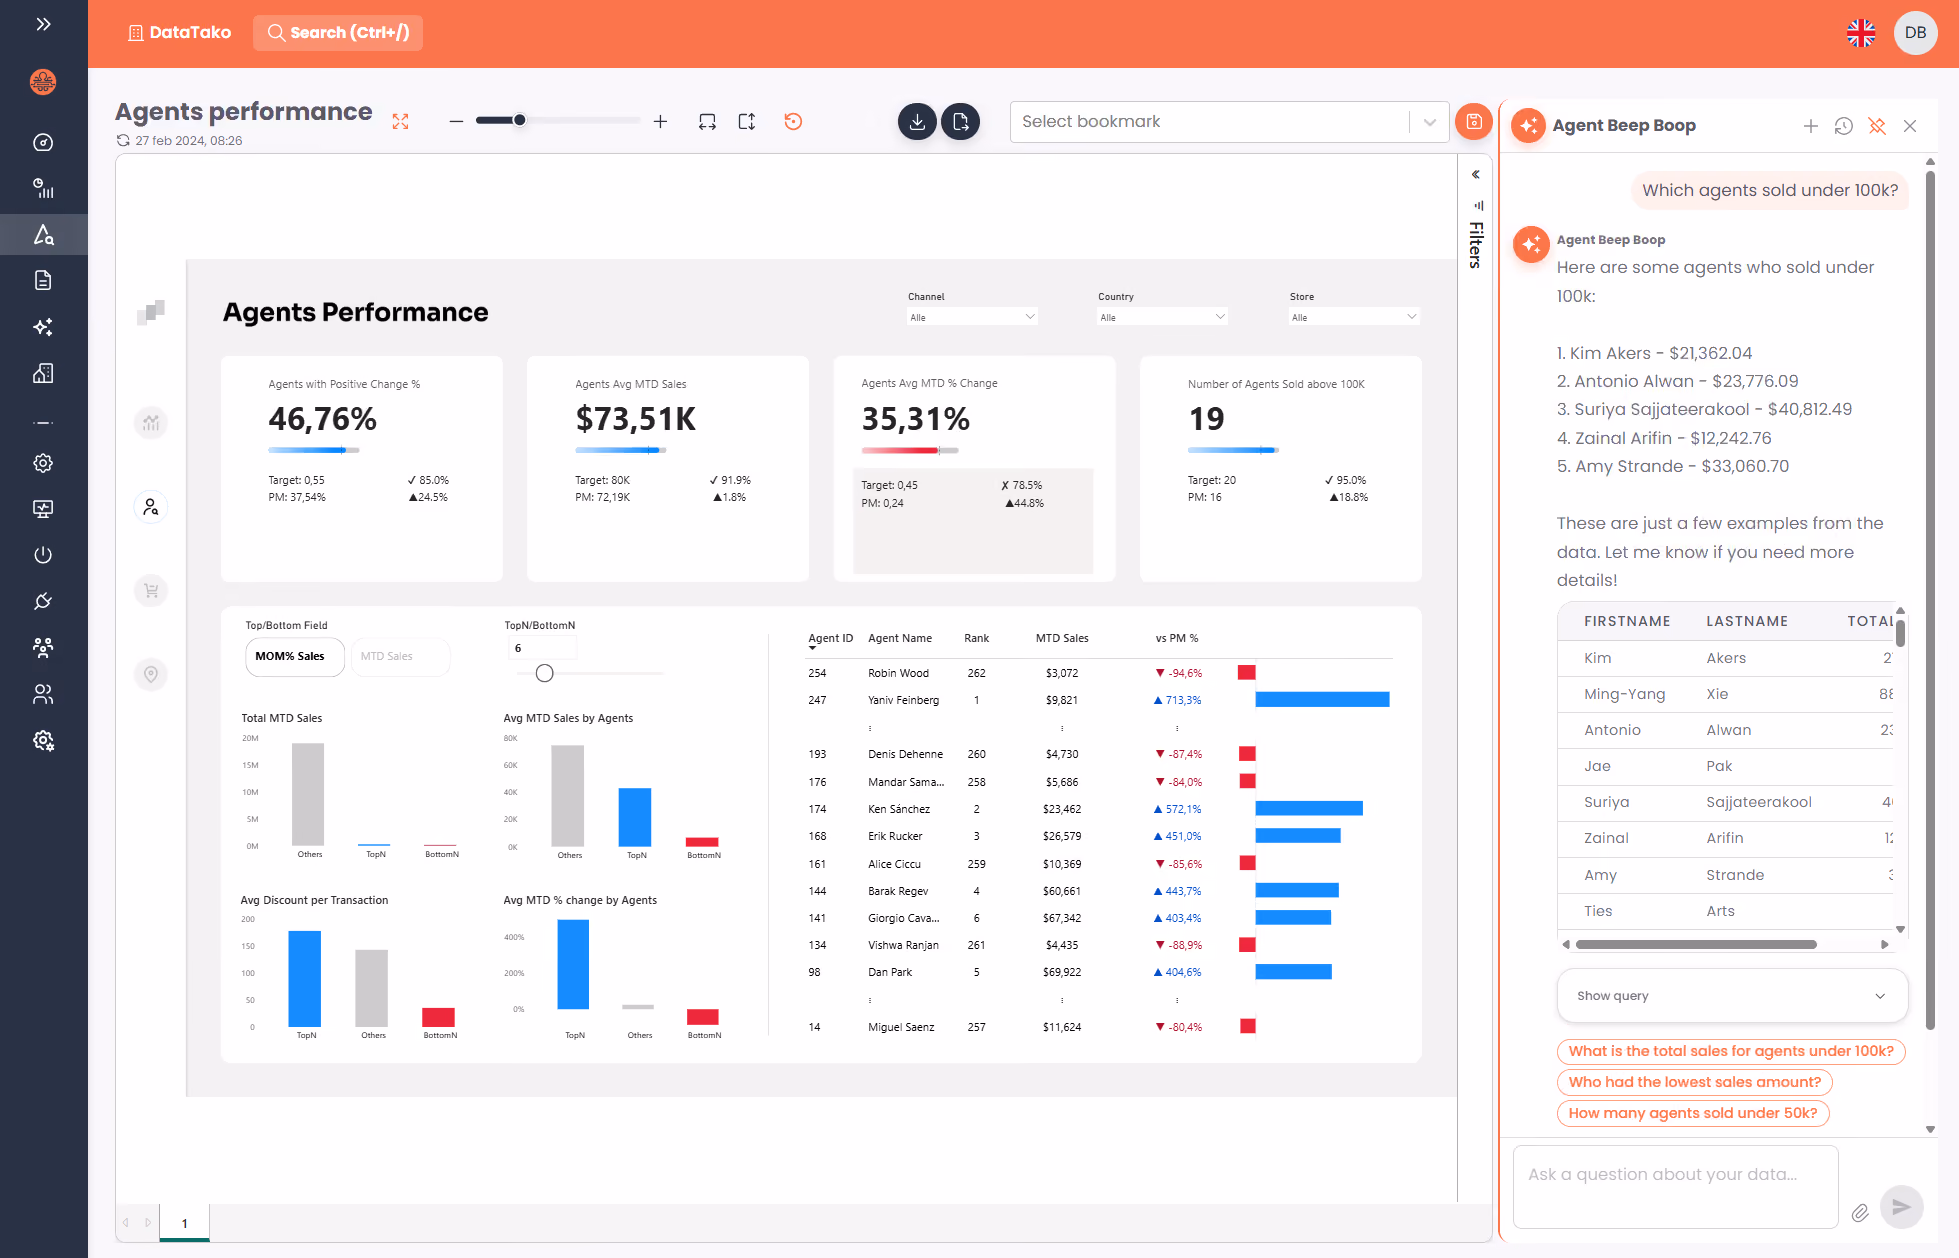Ask 'What is the total sales for agents under 100k?'
Viewport: 1959px width, 1258px height.
pos(1731,1051)
